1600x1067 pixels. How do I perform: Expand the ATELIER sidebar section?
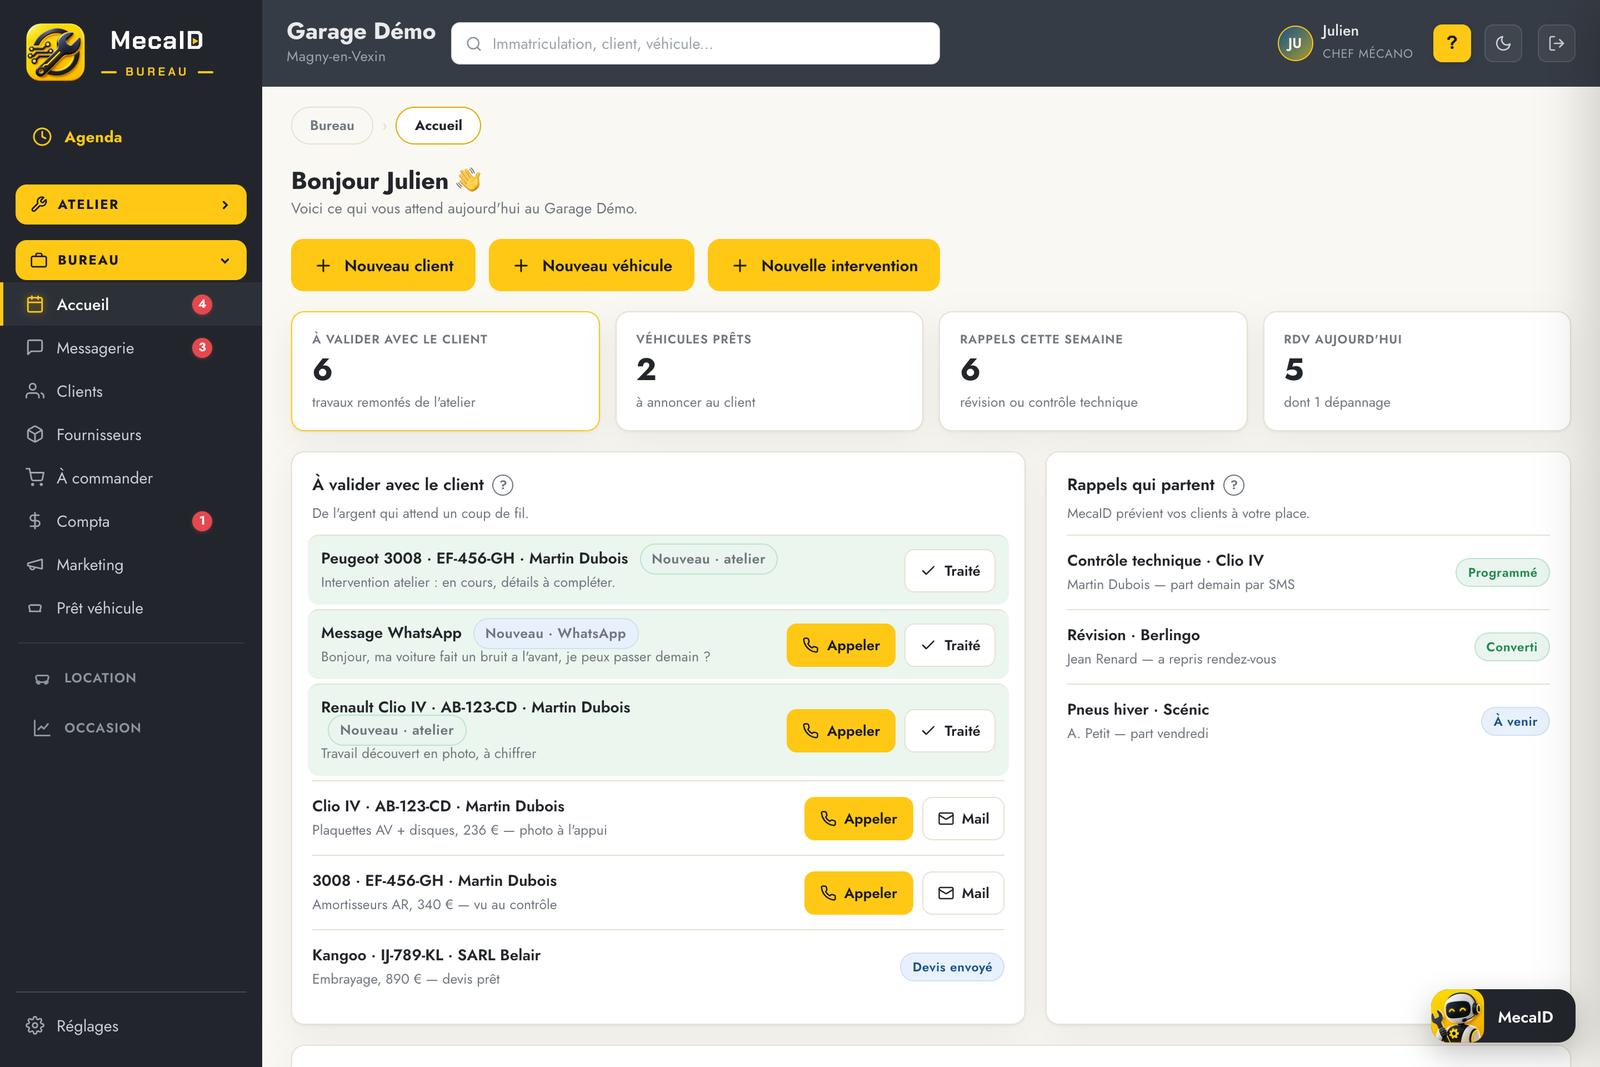131,204
